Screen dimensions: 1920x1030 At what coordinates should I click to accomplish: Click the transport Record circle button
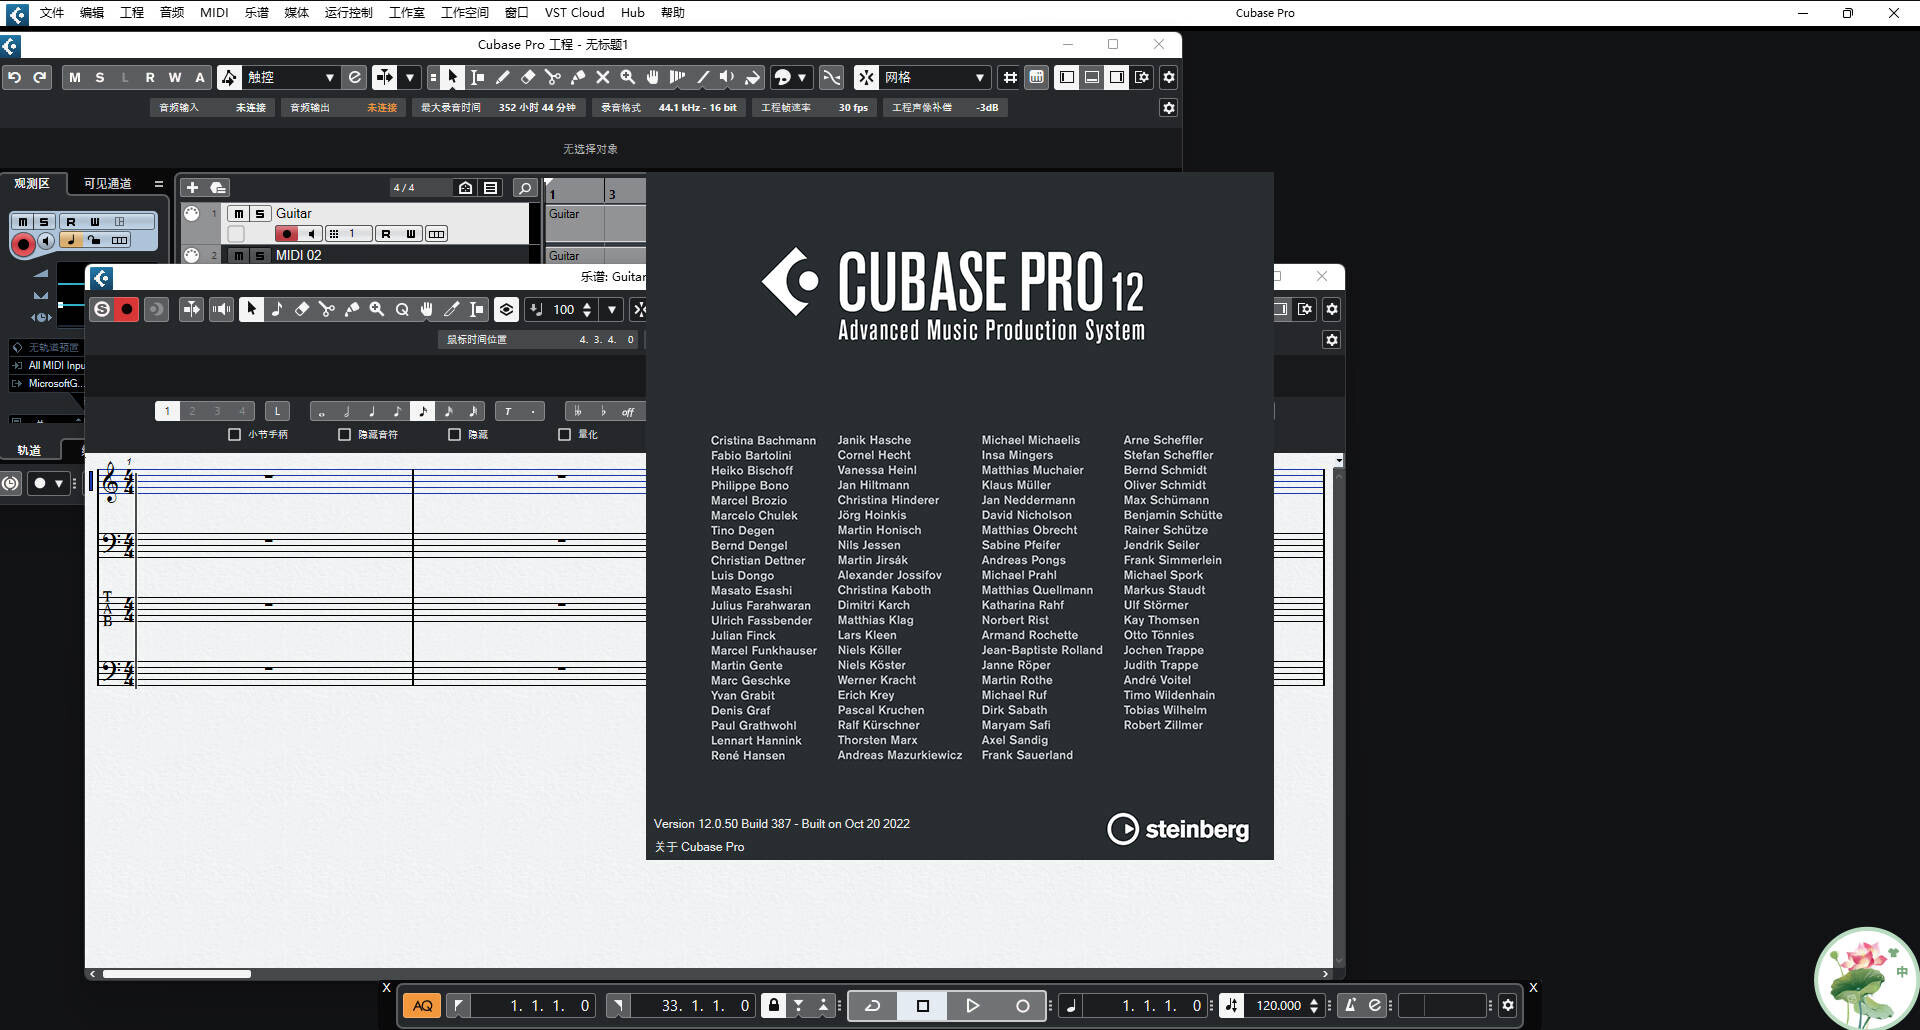point(1022,1006)
